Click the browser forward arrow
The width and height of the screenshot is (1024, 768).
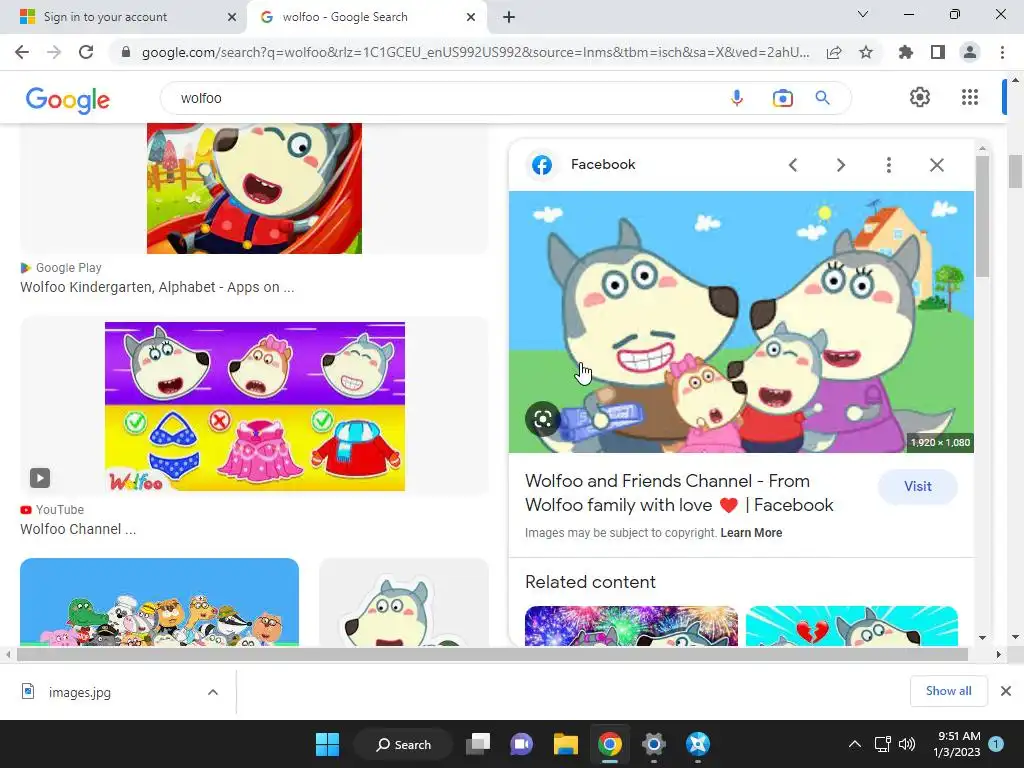click(54, 52)
